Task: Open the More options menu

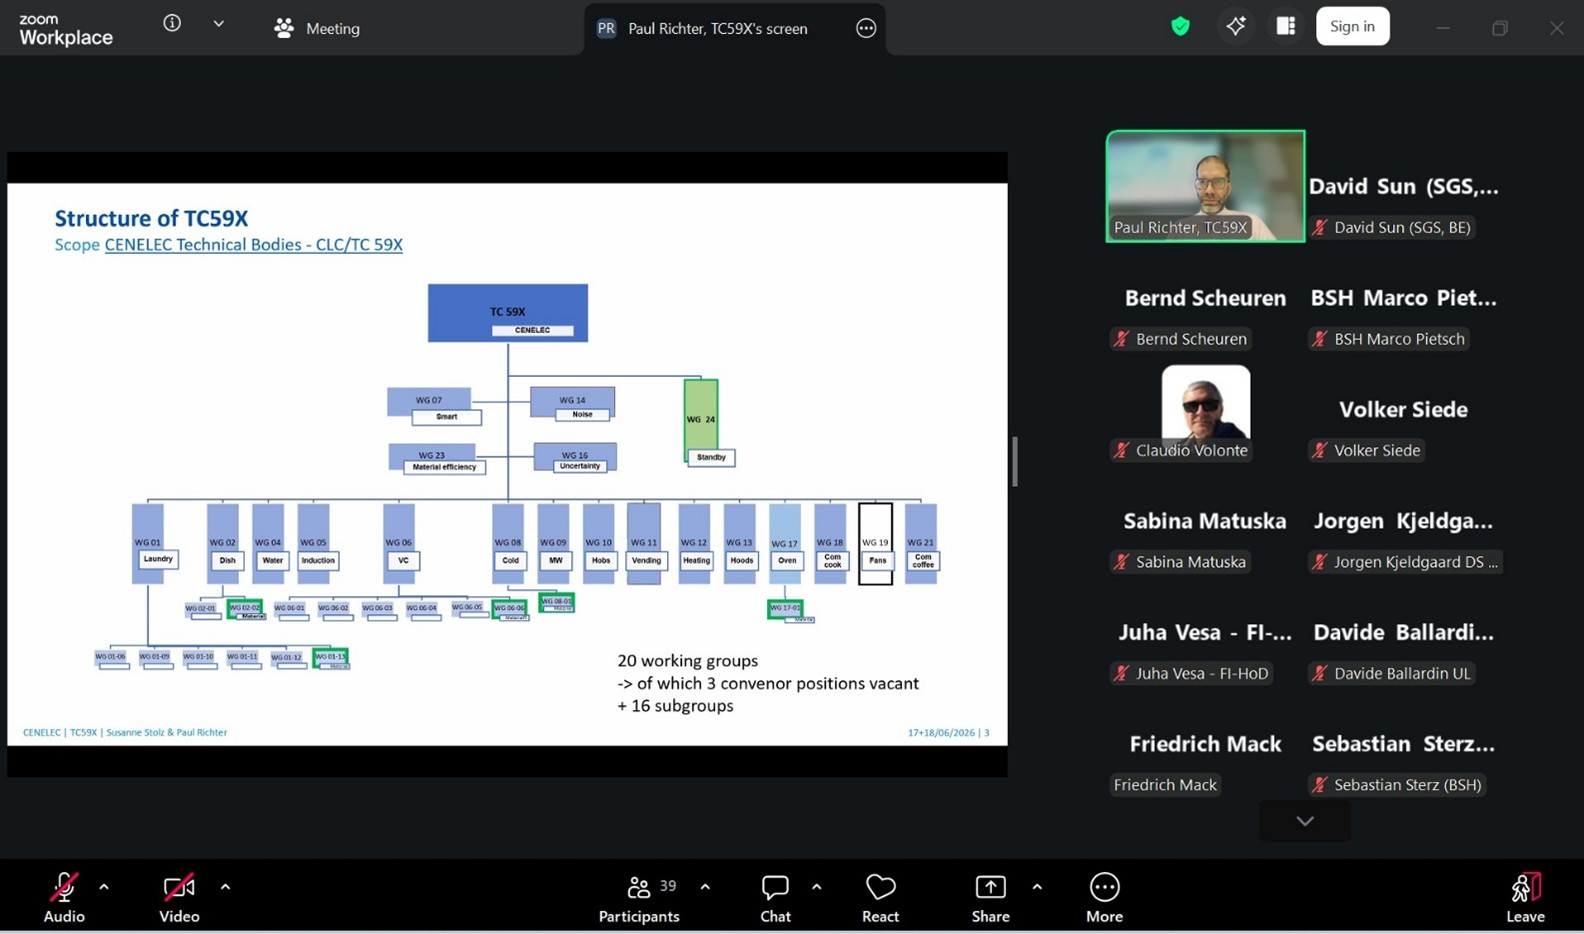Action: pos(1104,897)
